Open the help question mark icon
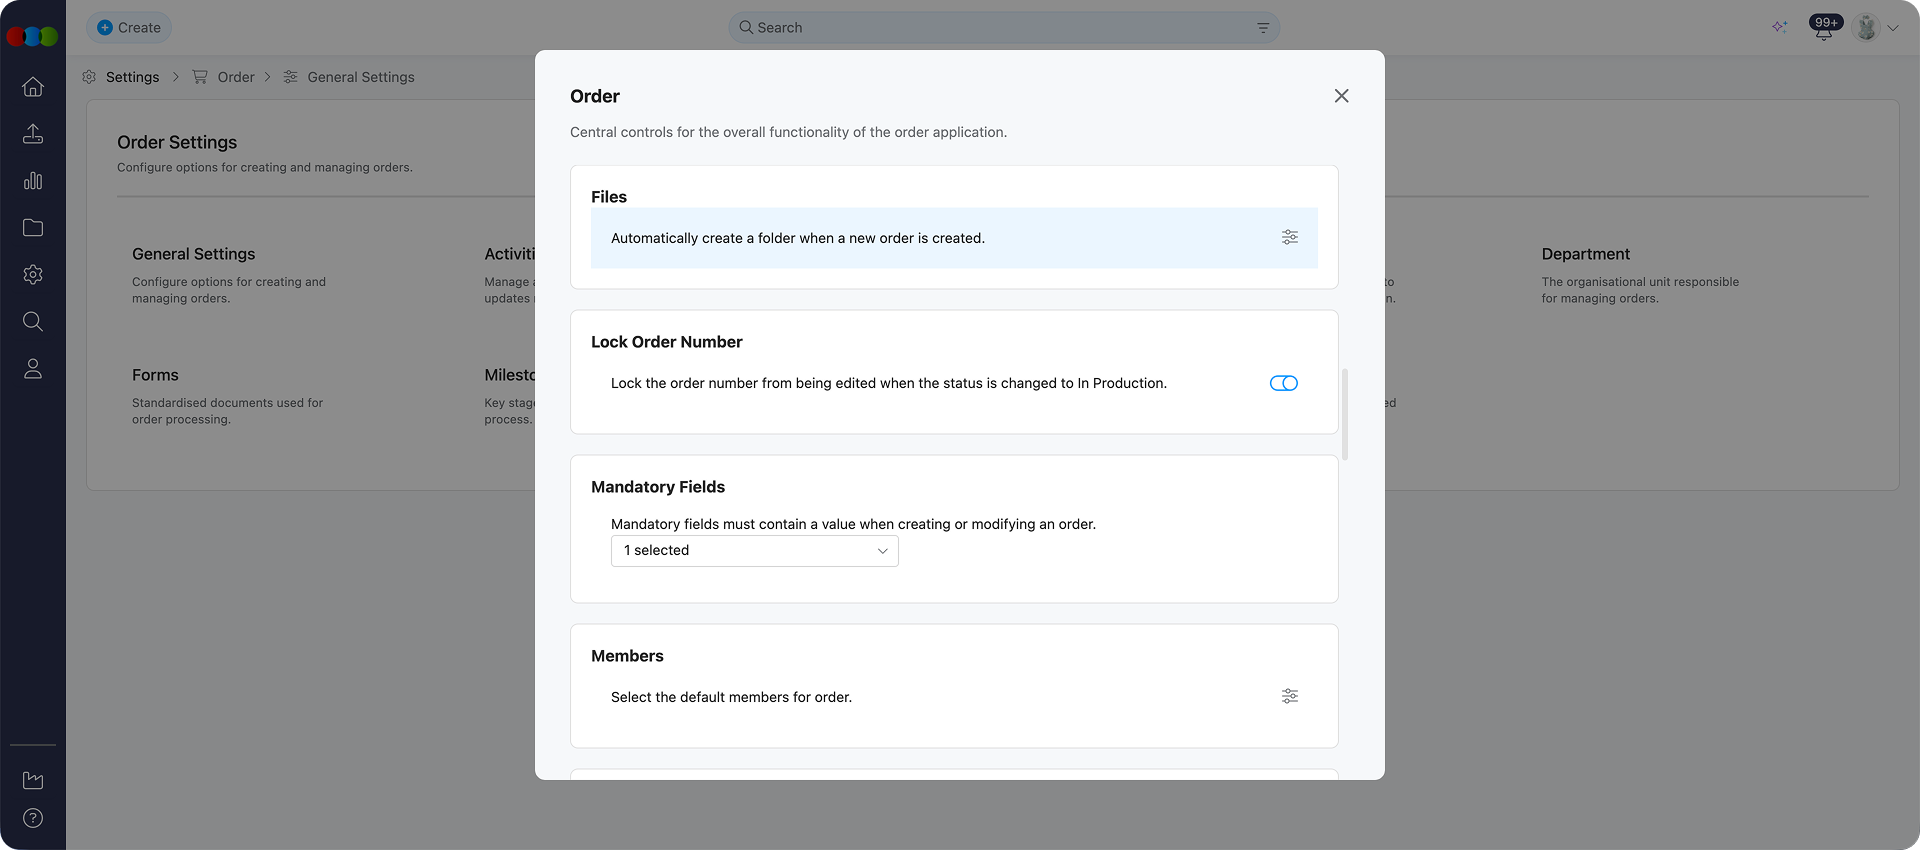 33,818
